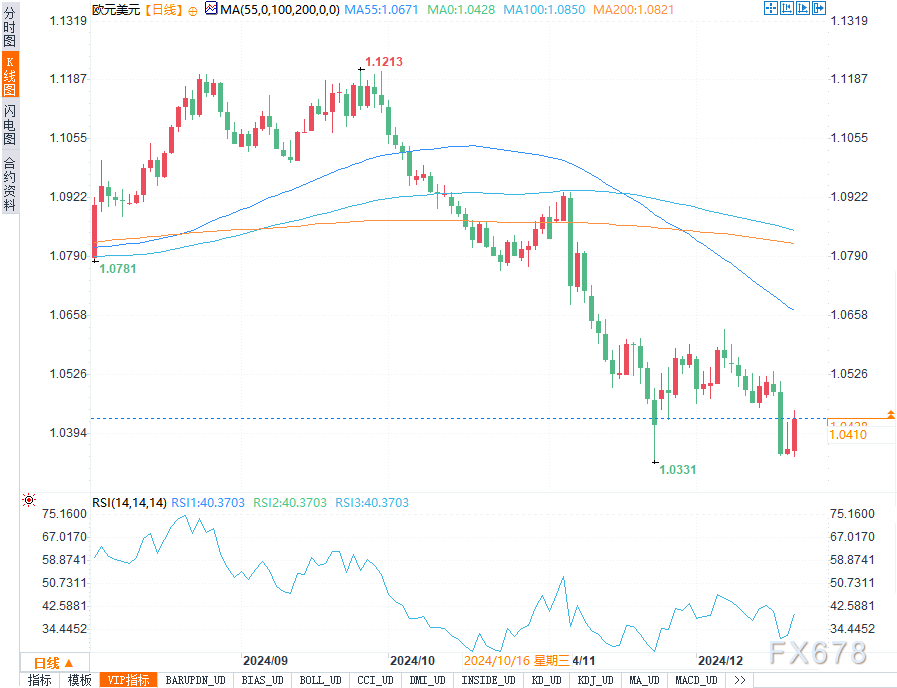Click the MA0:1.0428 legend value

tap(461, 10)
